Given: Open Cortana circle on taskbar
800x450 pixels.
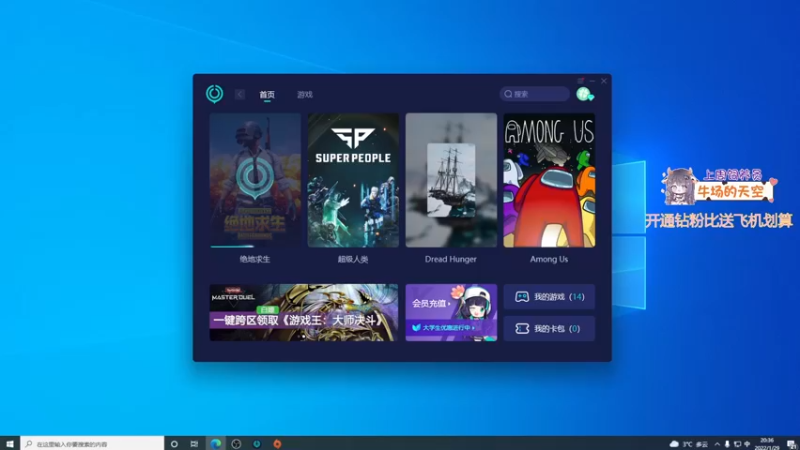Looking at the screenshot, I should point(174,444).
